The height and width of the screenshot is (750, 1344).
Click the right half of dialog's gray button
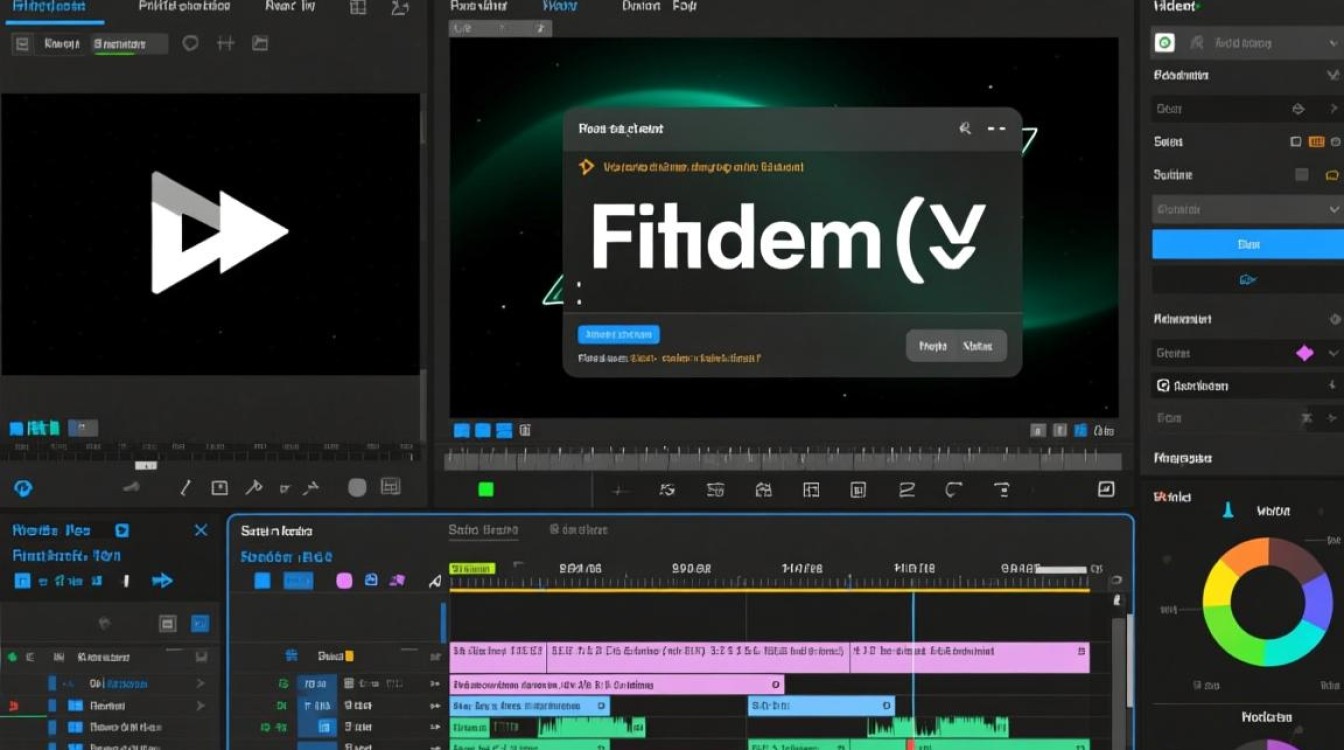(979, 346)
